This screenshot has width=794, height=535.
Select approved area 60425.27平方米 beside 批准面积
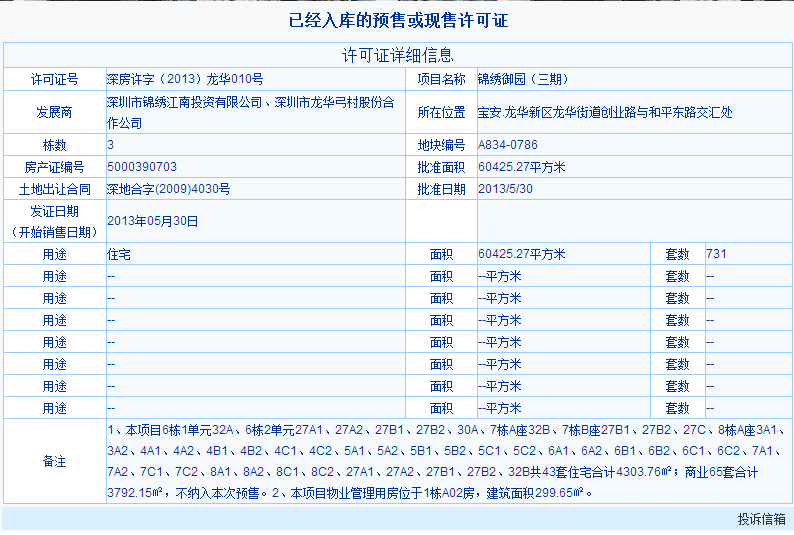(x=522, y=167)
